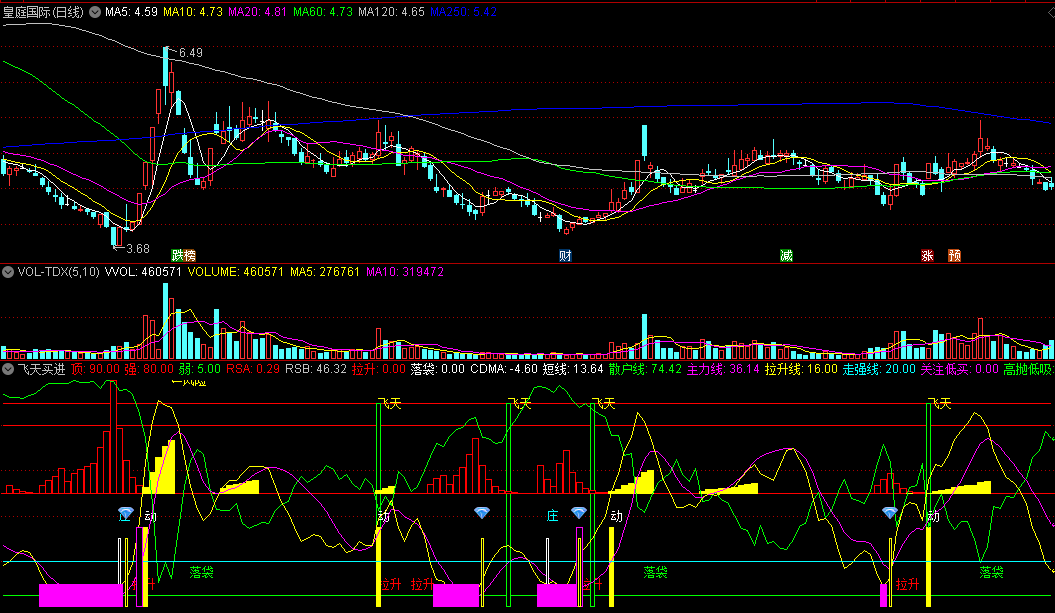
Task: Click the 短线: 13.64 indicator value
Action: coord(573,369)
